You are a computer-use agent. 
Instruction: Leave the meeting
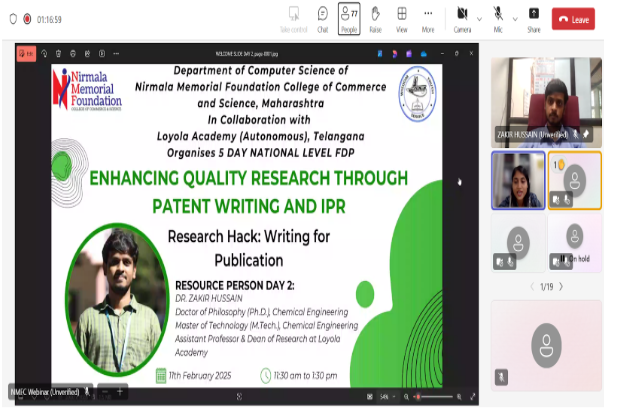(x=574, y=19)
